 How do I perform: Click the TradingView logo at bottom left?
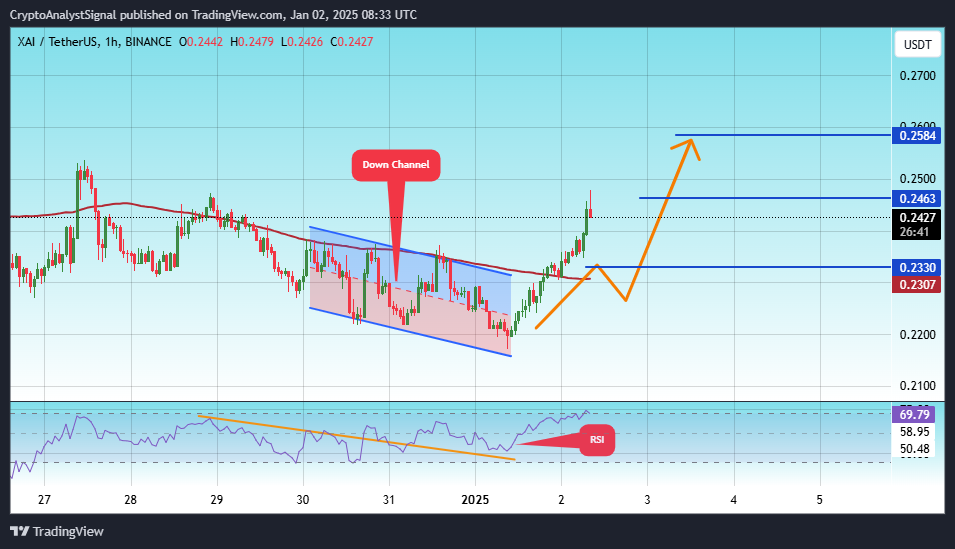pos(57,531)
